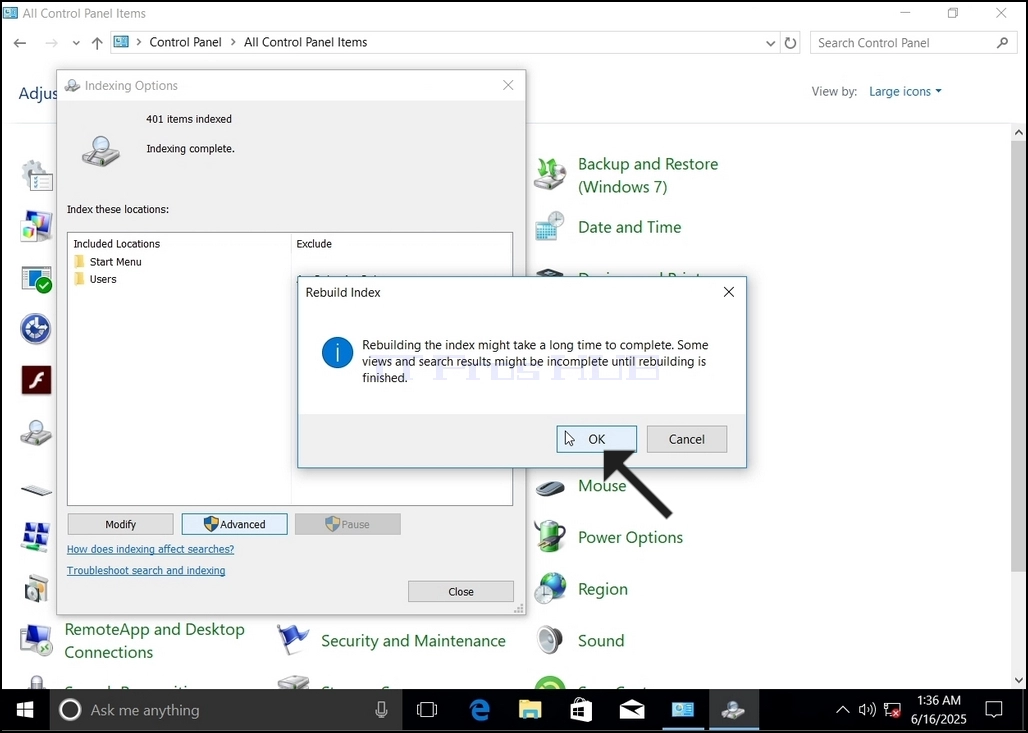Image resolution: width=1028 pixels, height=733 pixels.
Task: Click the breadcrumb chevron after Control Panel
Action: [233, 42]
